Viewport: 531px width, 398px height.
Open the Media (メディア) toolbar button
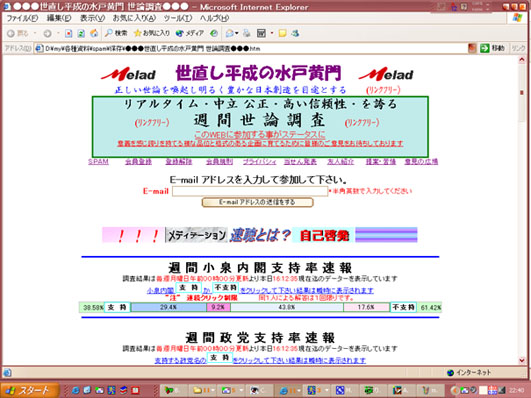tap(190, 33)
